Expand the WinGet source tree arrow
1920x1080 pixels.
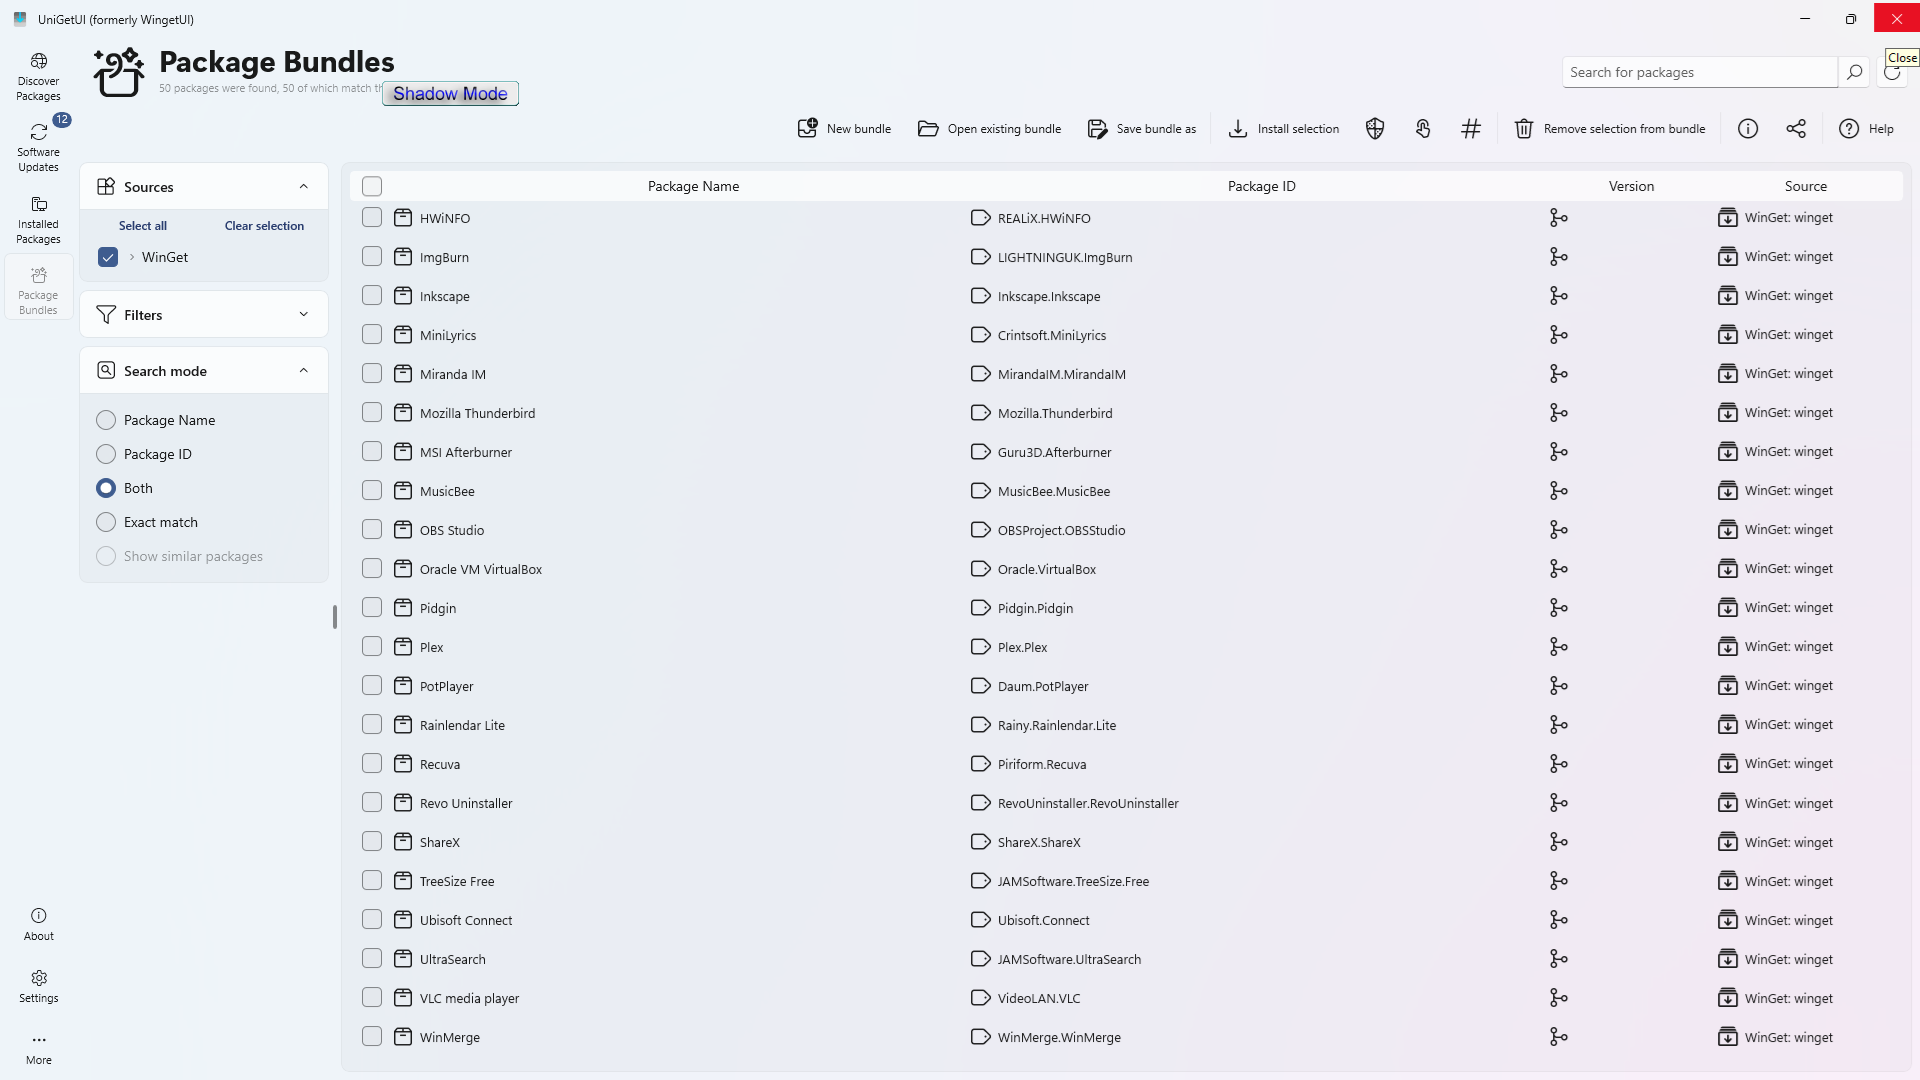(132, 257)
